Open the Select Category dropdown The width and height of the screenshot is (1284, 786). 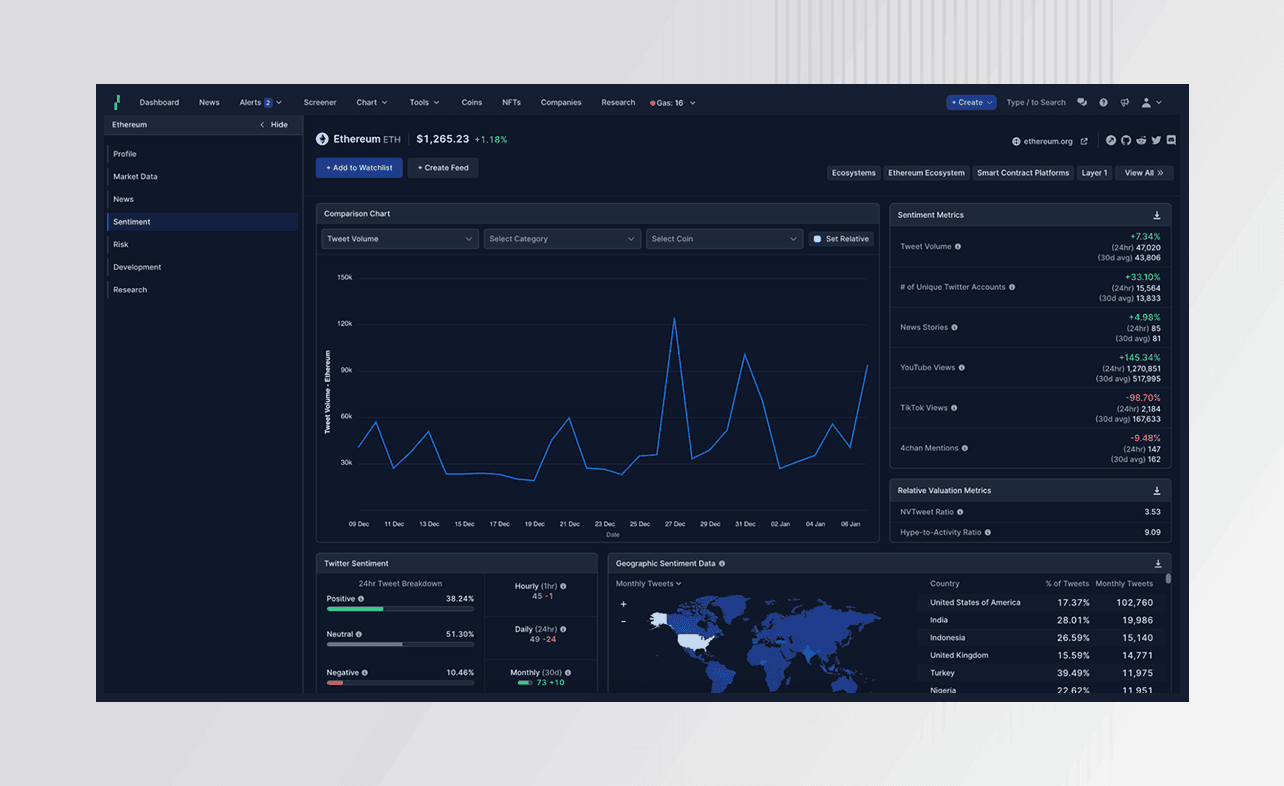[562, 239]
